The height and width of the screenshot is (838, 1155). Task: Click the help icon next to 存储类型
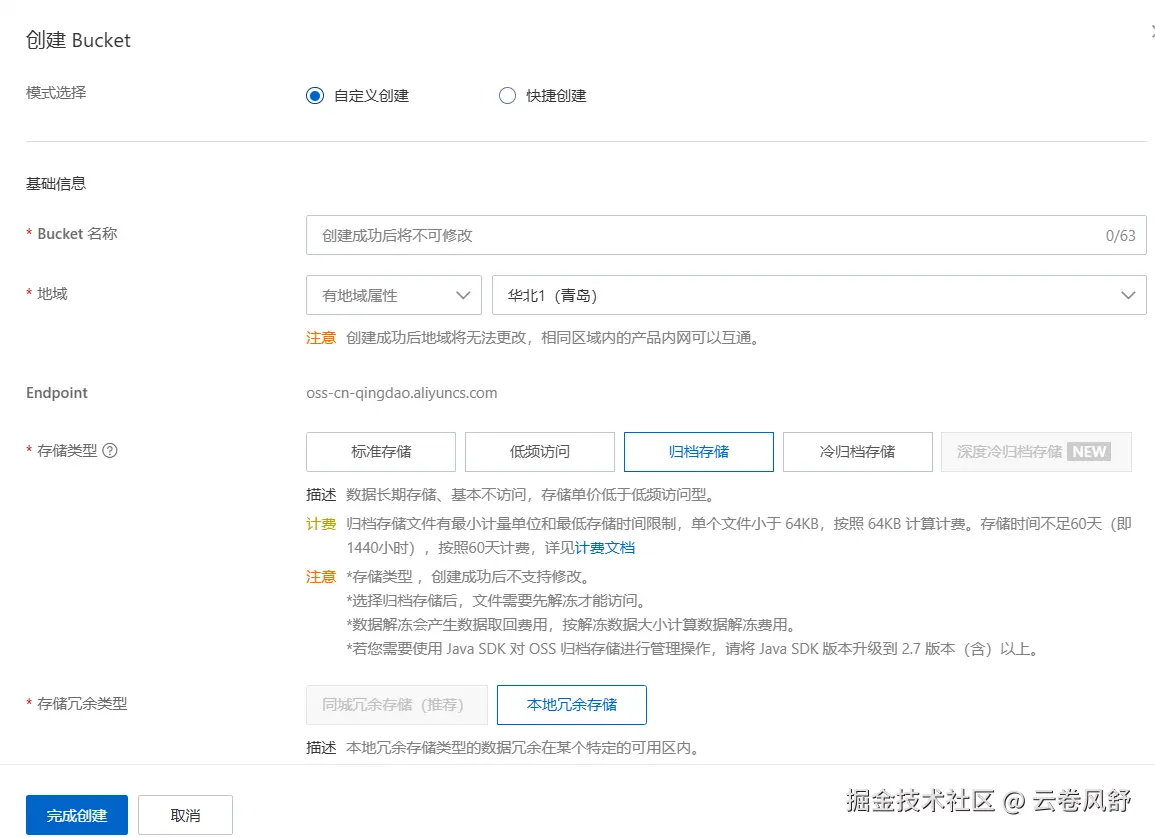pyautogui.click(x=110, y=451)
